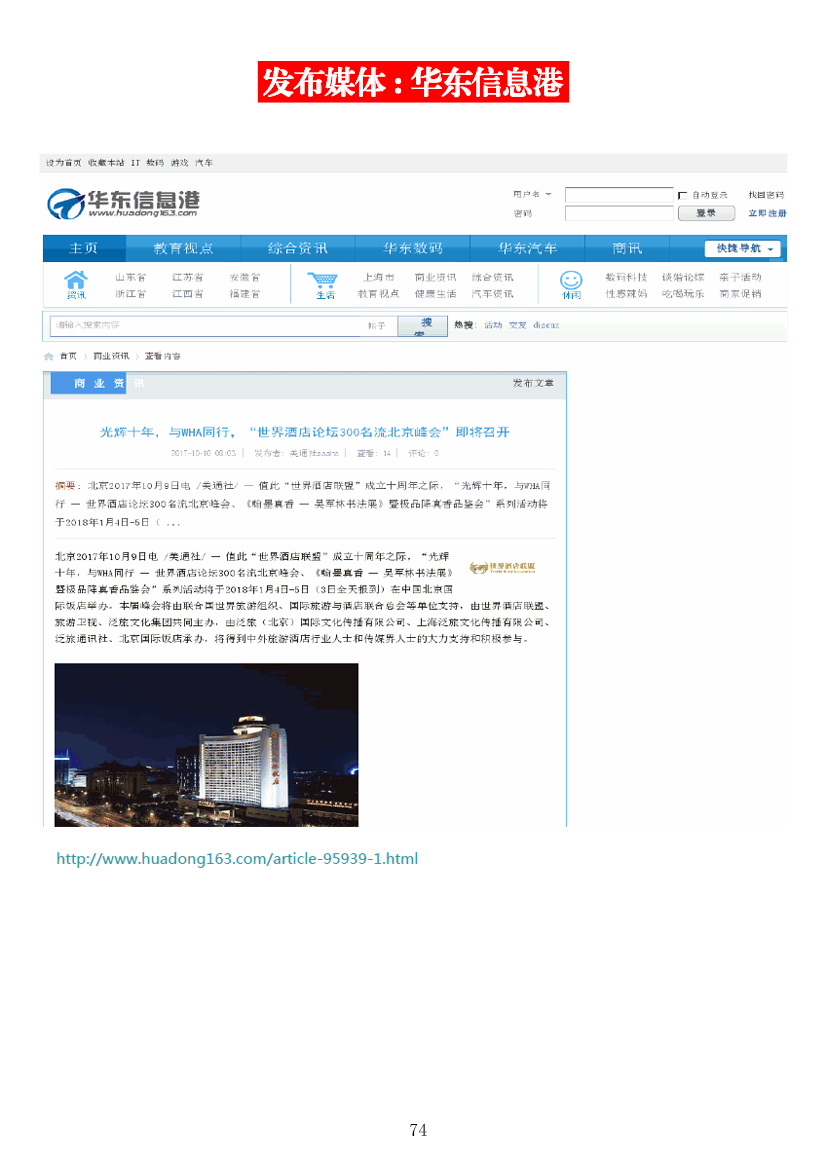Open the 用户名 login type dropdown
This screenshot has width=827, height=1170.
(532, 194)
